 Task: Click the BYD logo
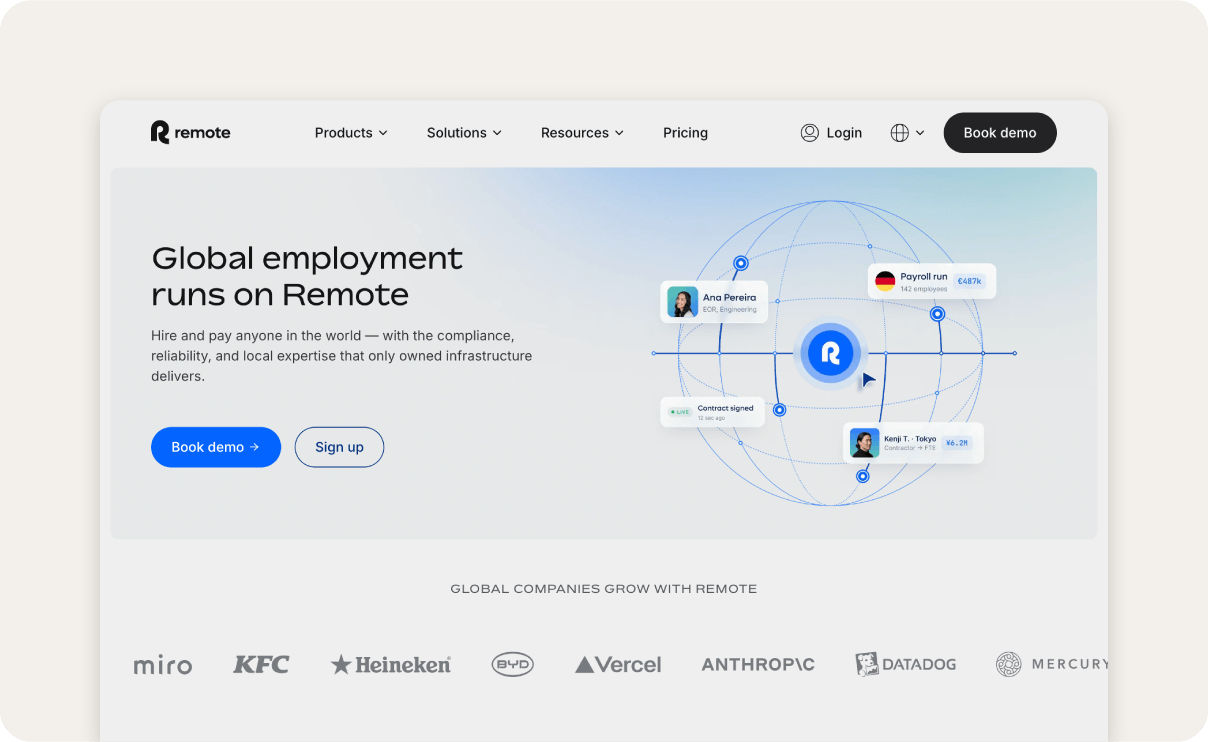tap(513, 664)
